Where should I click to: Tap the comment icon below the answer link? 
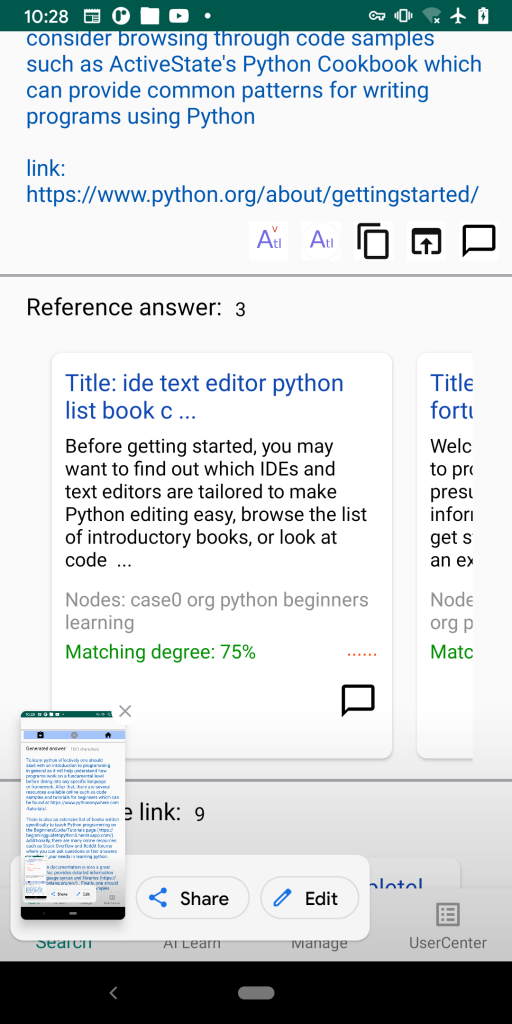pyautogui.click(x=479, y=241)
